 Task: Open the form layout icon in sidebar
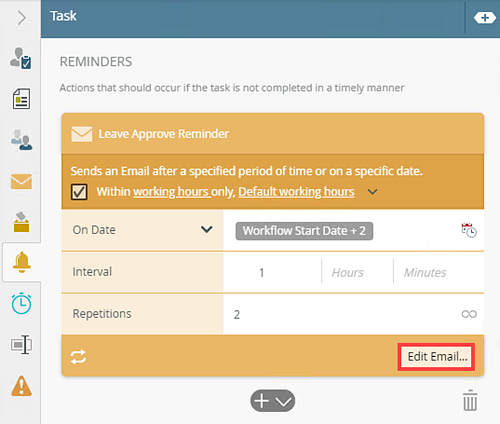[21, 99]
